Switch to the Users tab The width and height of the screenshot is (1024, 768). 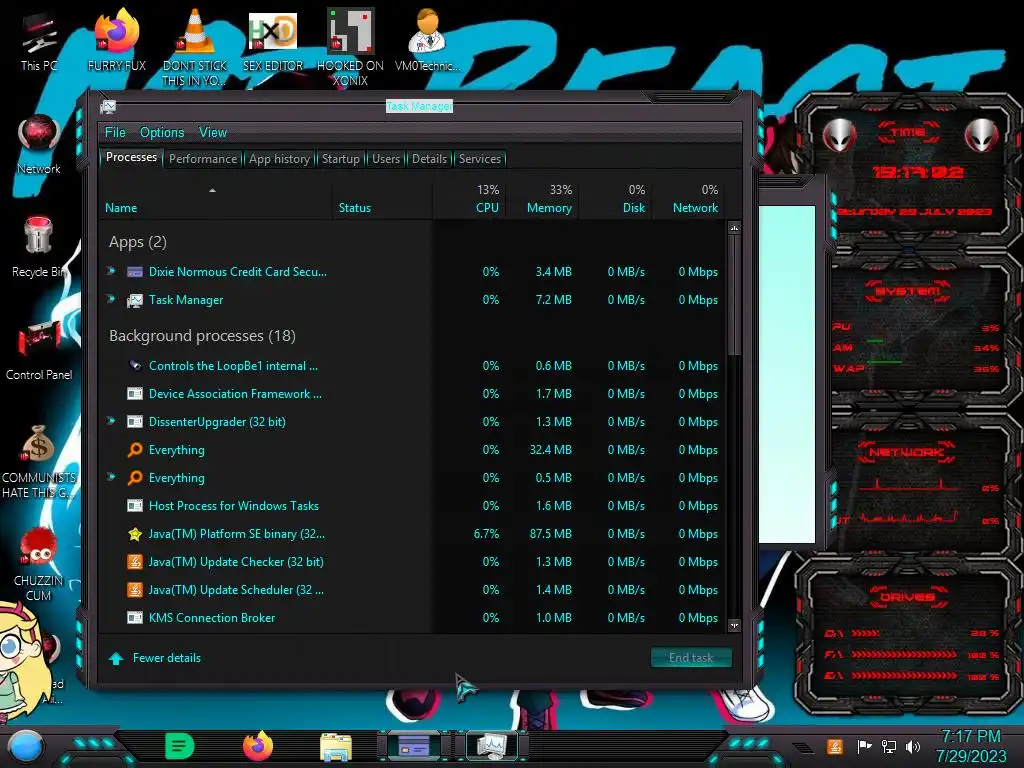pos(385,159)
